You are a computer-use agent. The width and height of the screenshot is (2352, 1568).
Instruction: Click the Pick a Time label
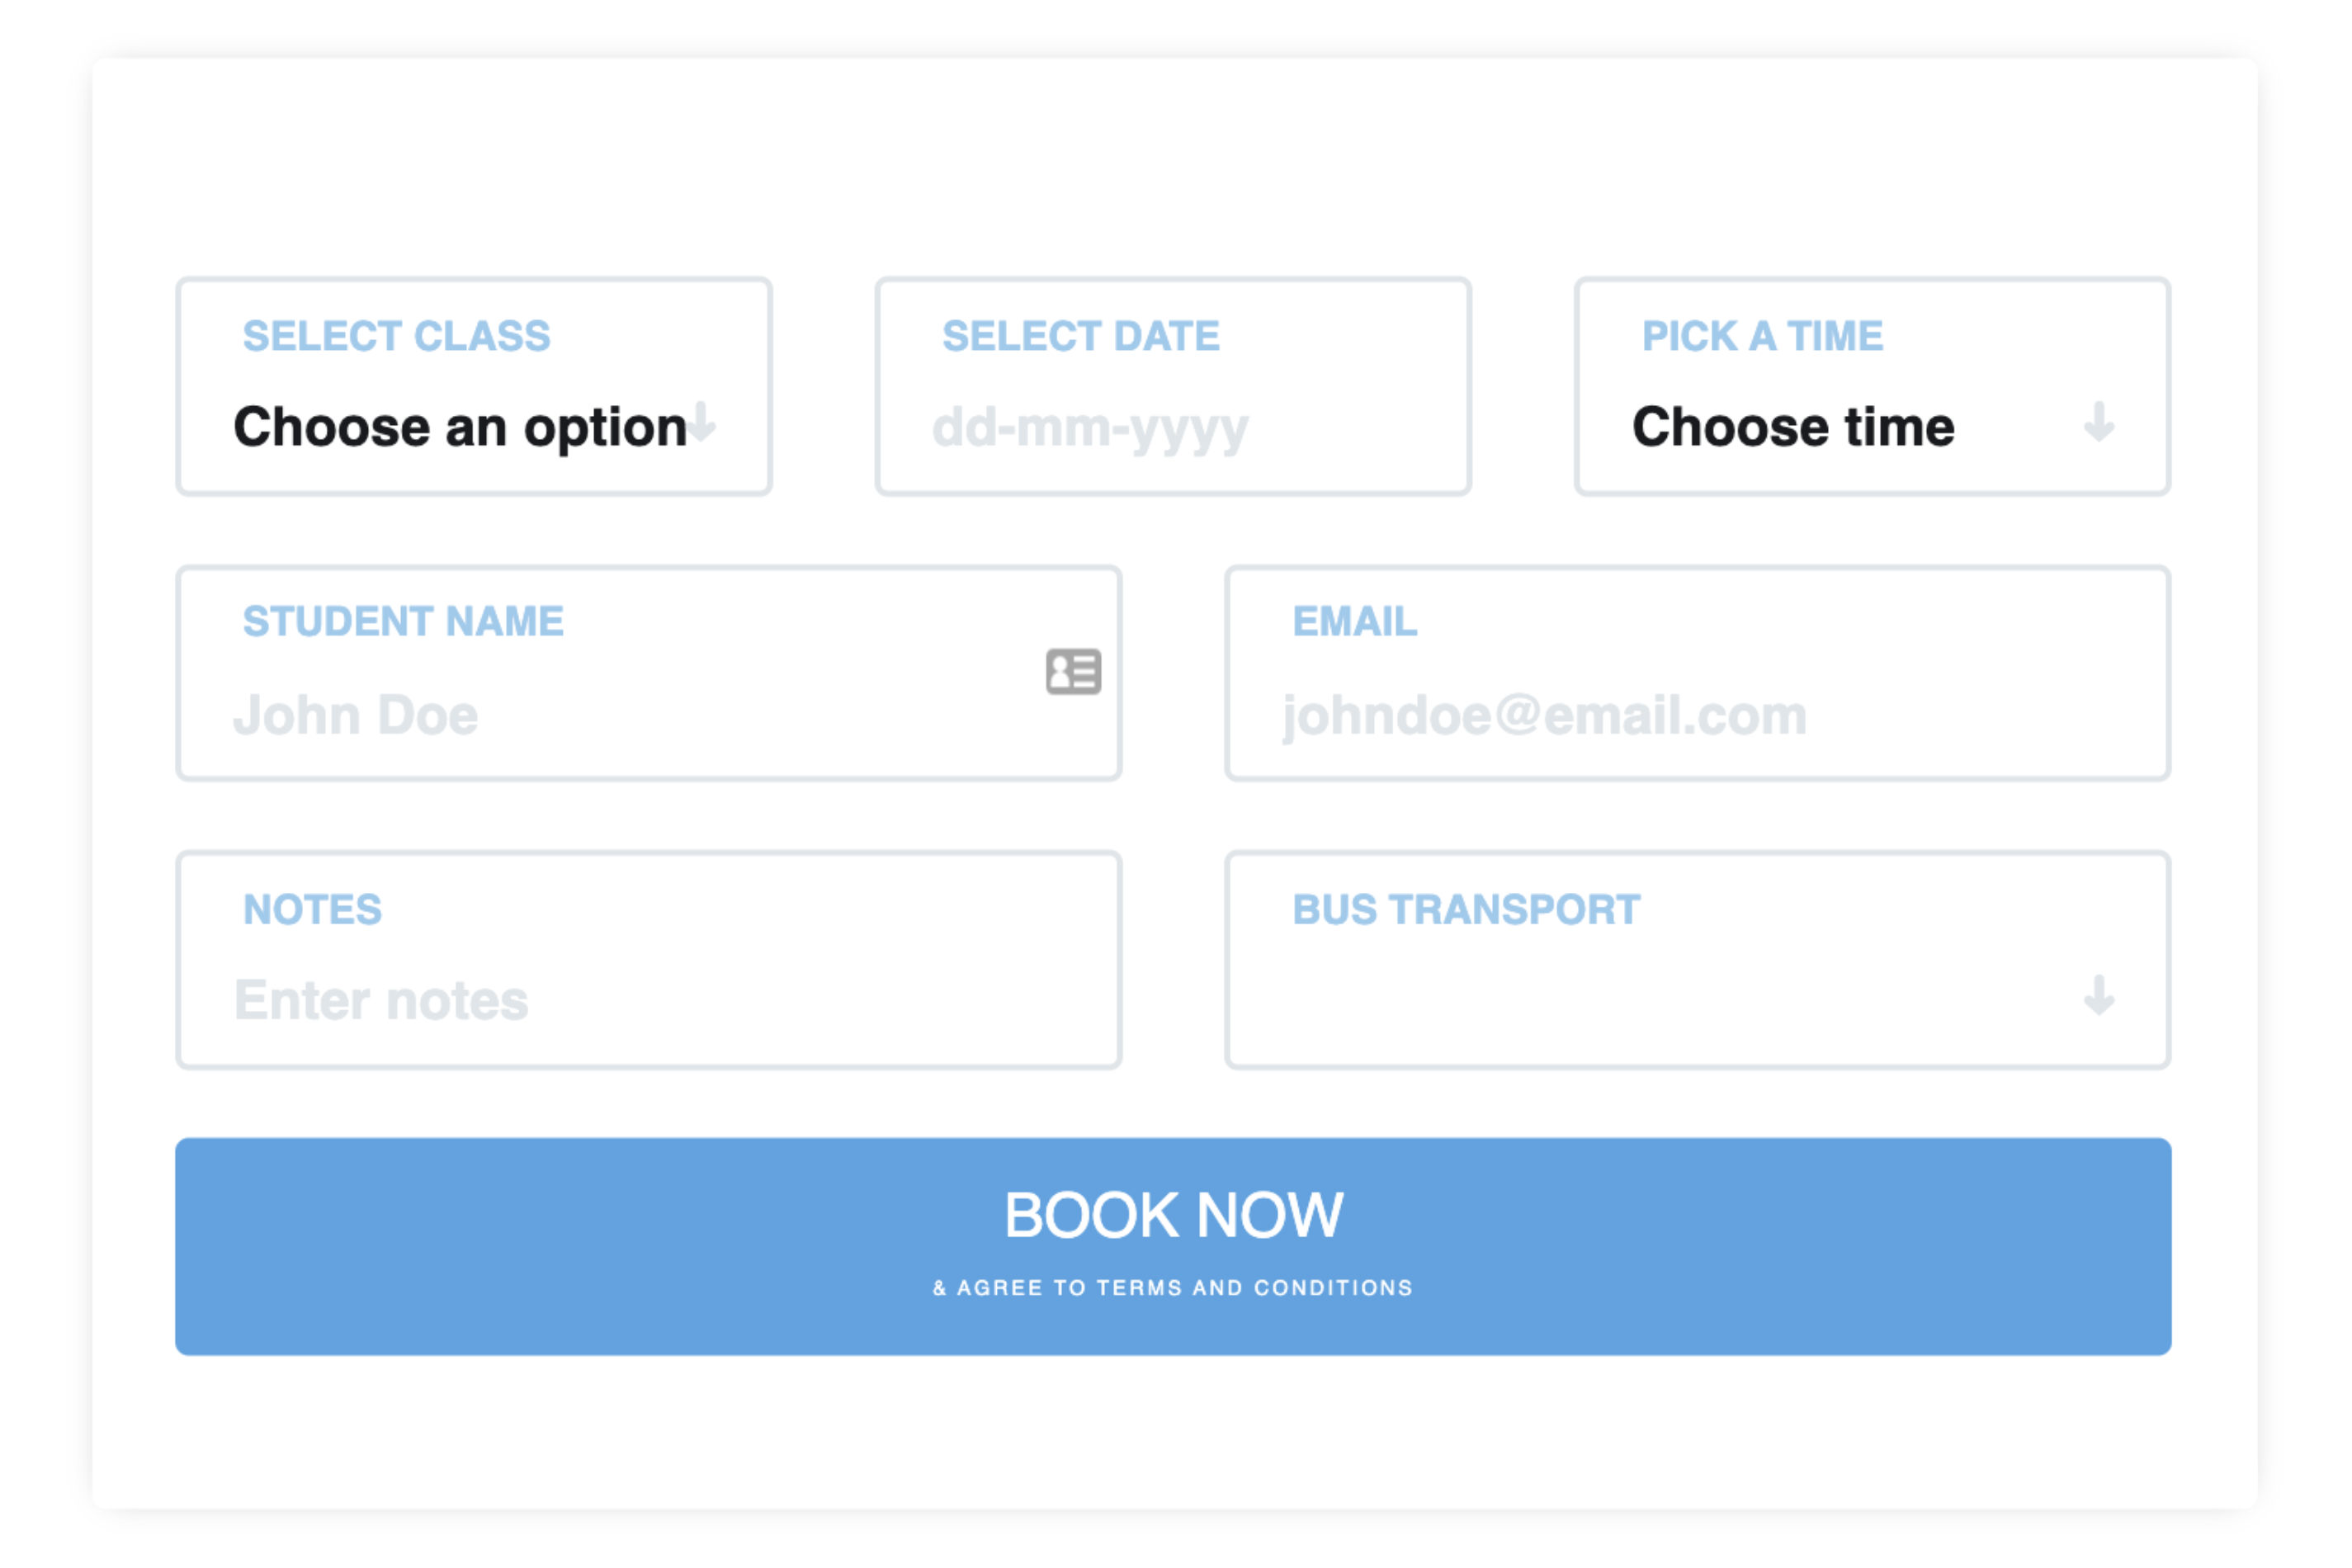pyautogui.click(x=1763, y=336)
